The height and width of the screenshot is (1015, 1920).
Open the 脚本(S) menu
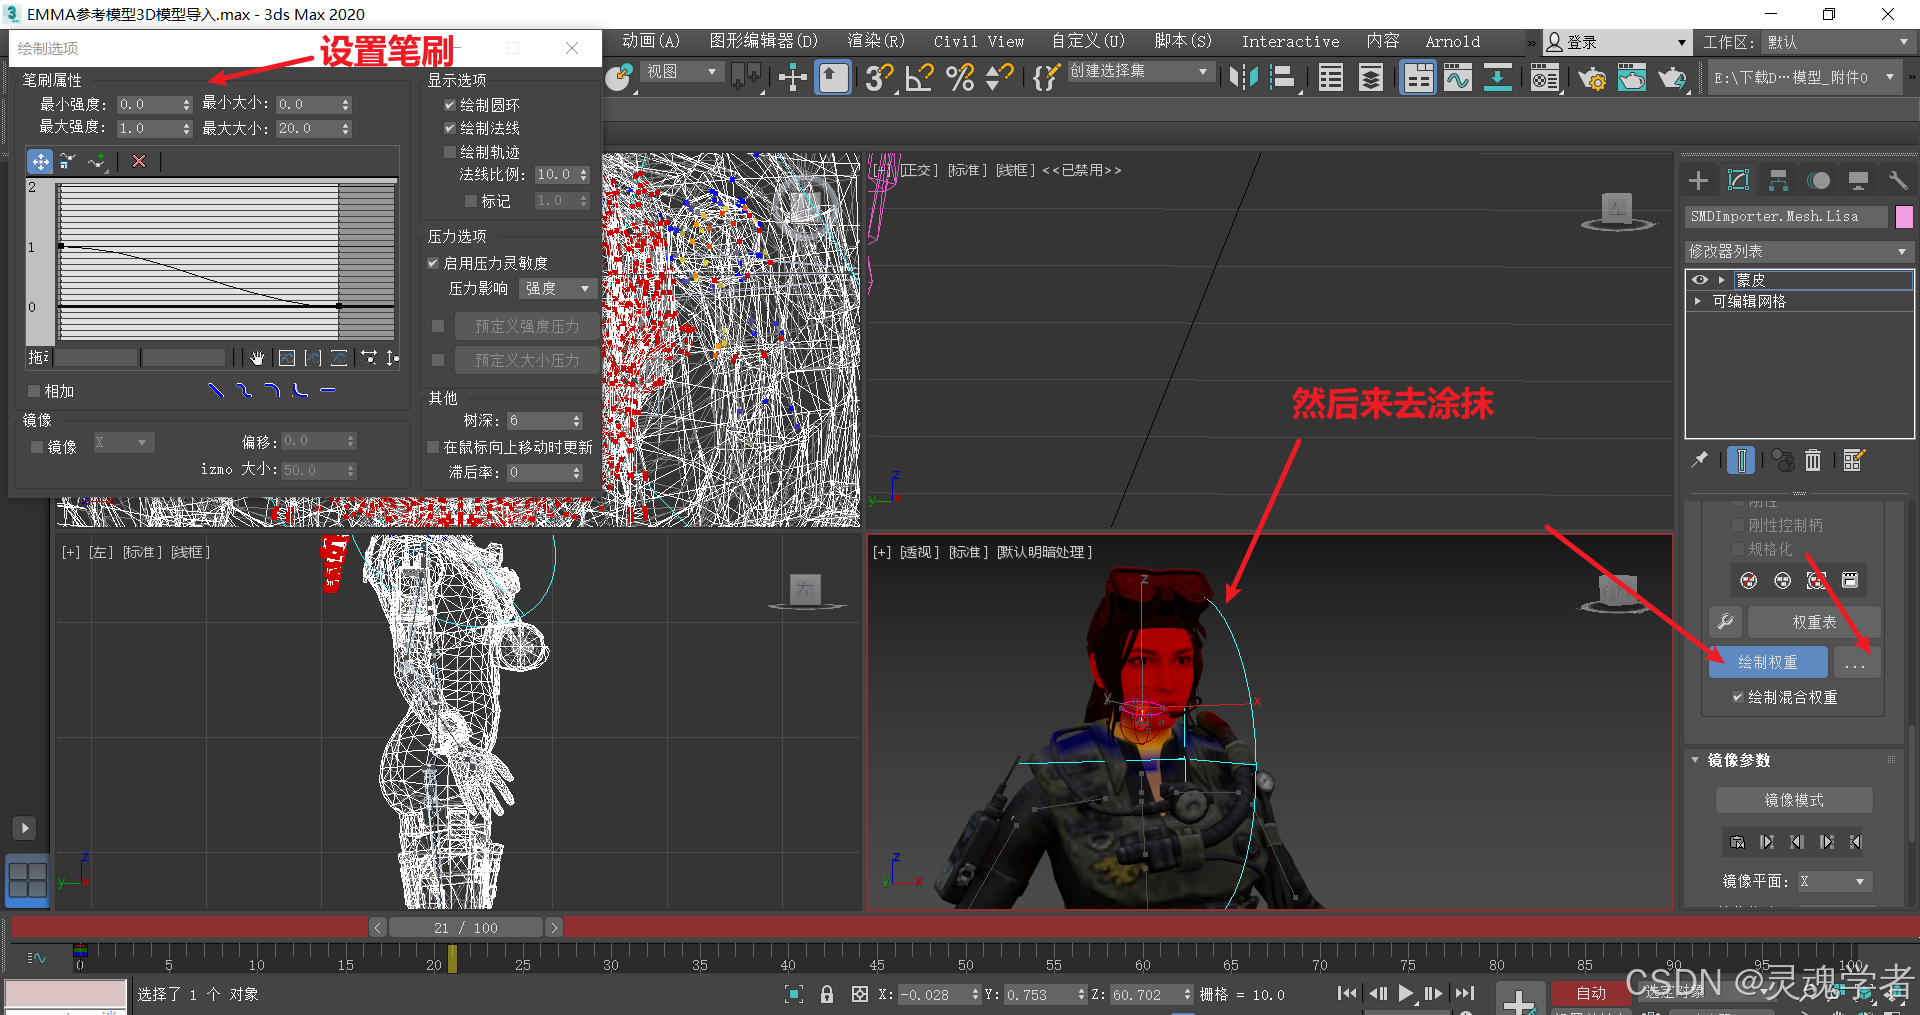(x=1183, y=41)
